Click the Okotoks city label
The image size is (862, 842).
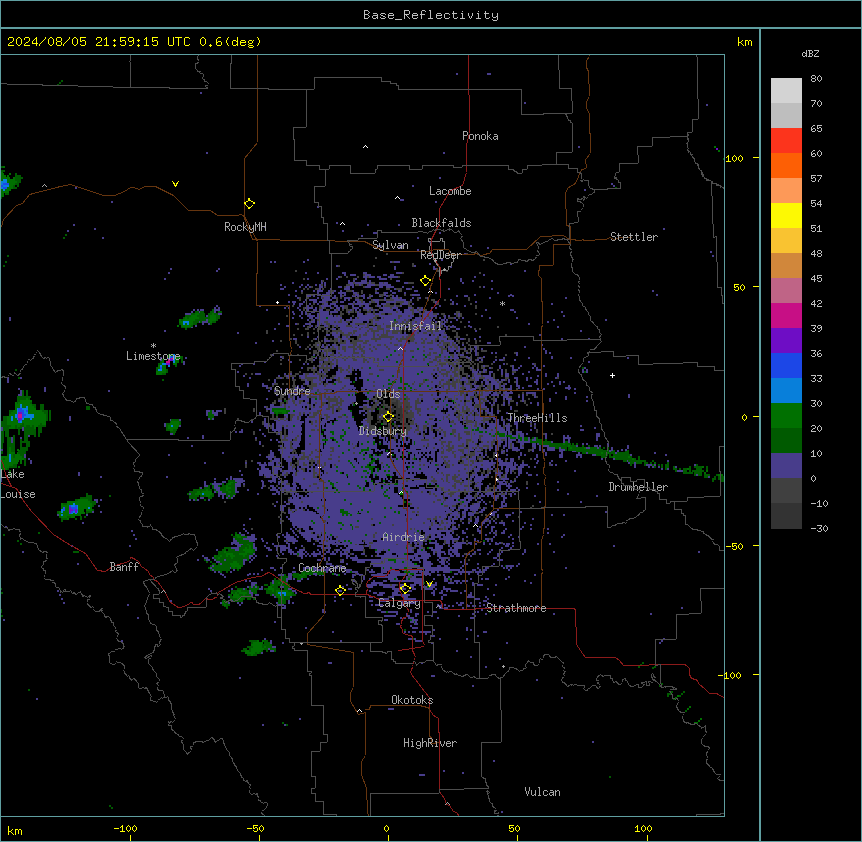tap(412, 700)
